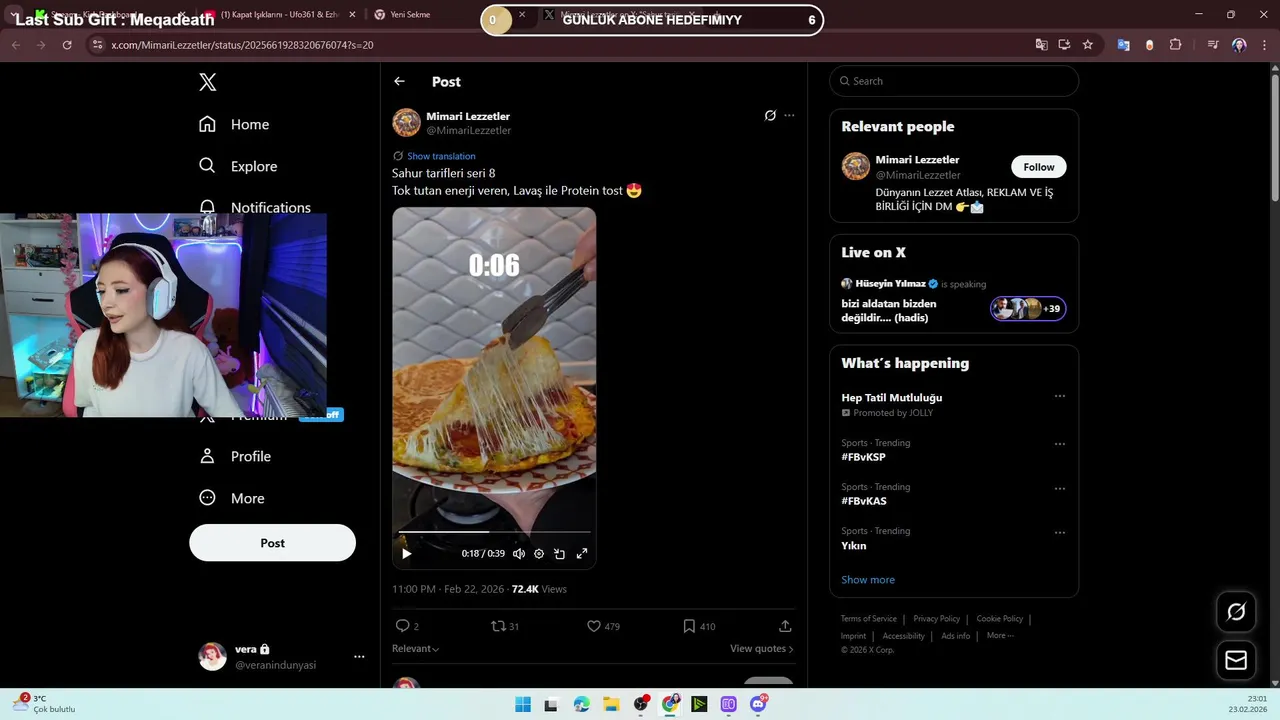Focus the Search field
The image size is (1280, 720).
point(954,81)
